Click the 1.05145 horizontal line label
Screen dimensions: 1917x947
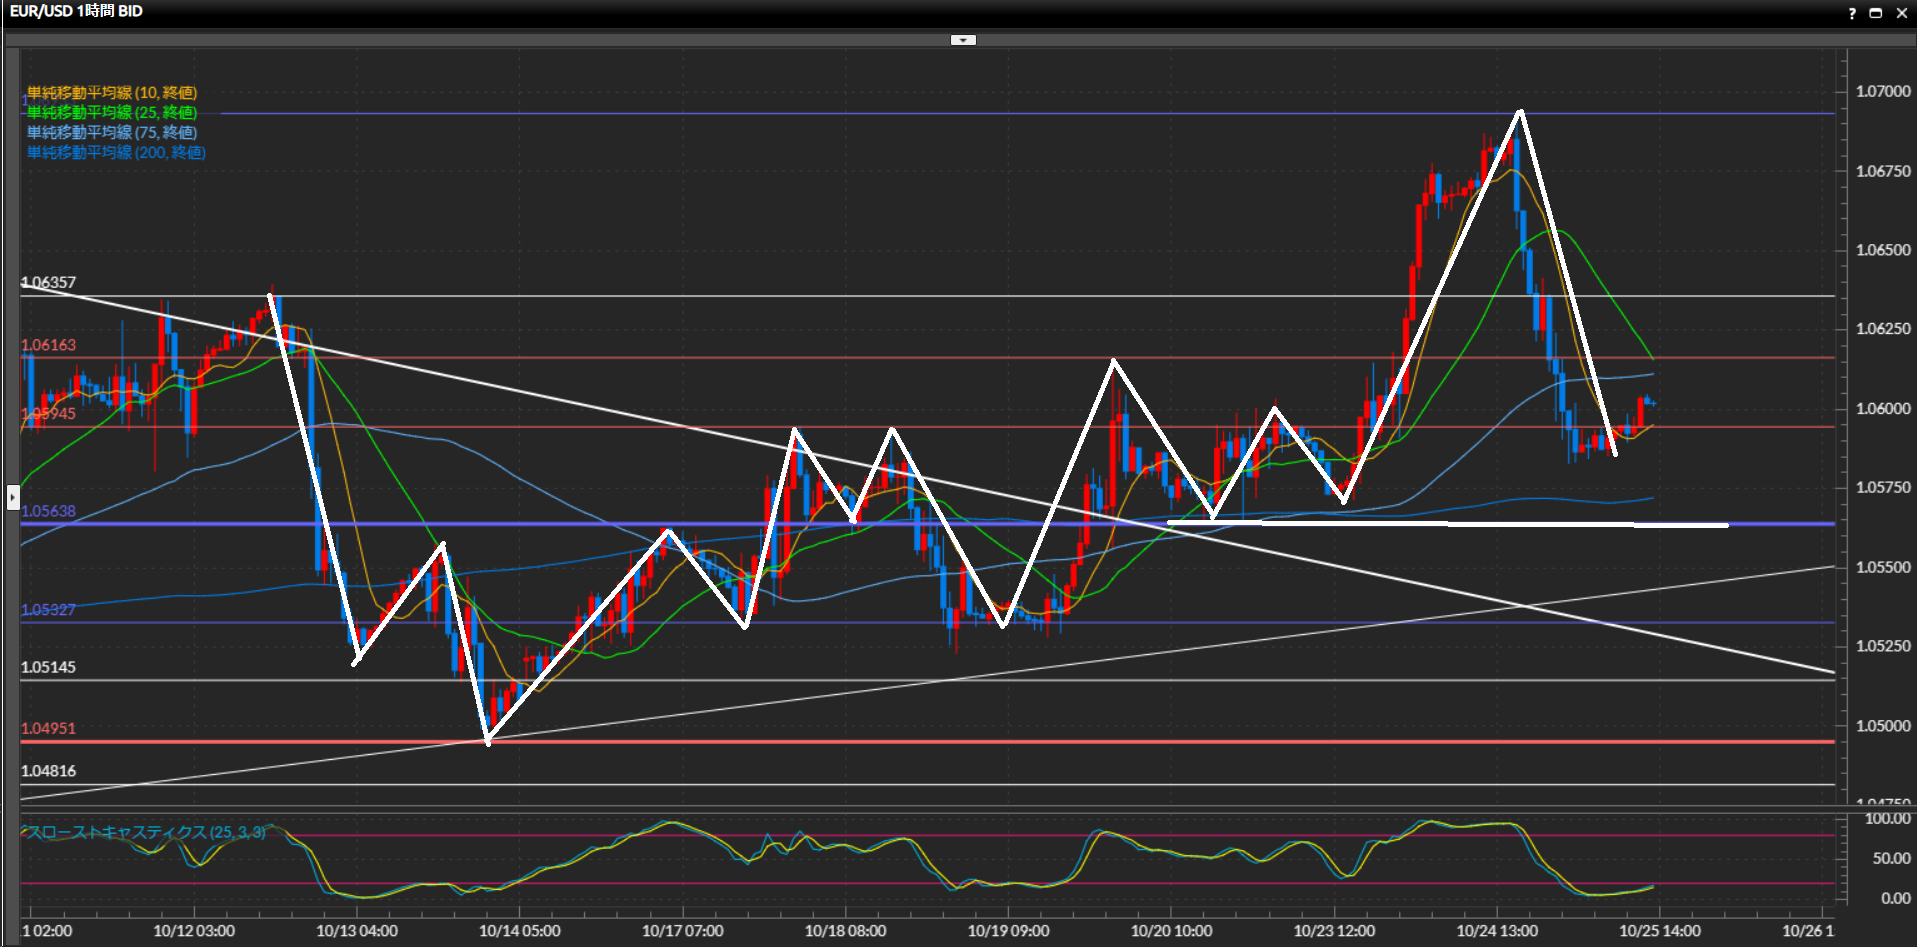(x=48, y=667)
